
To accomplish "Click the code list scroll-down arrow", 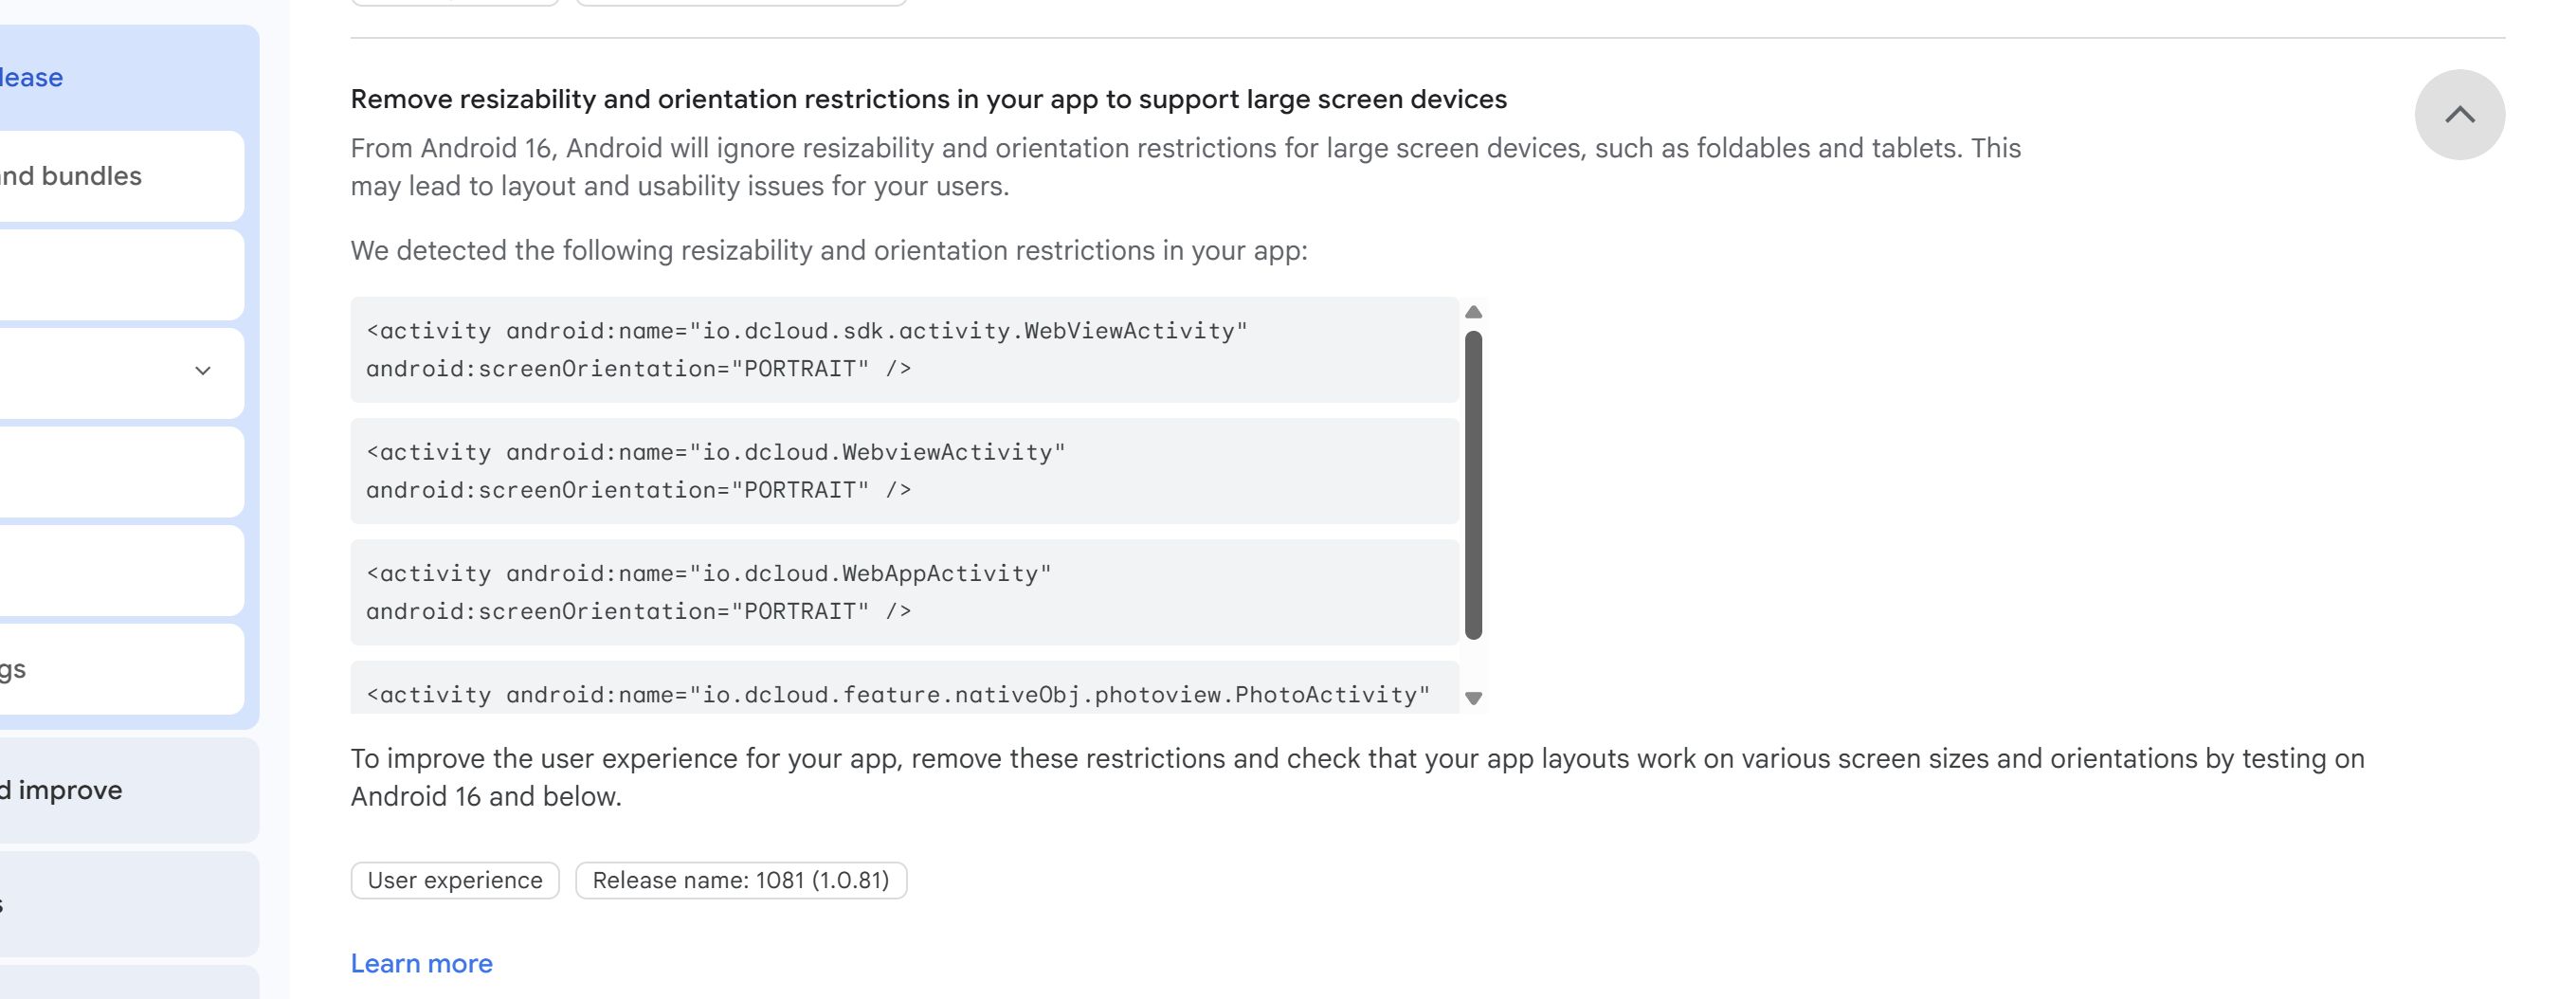I will tap(1473, 698).
